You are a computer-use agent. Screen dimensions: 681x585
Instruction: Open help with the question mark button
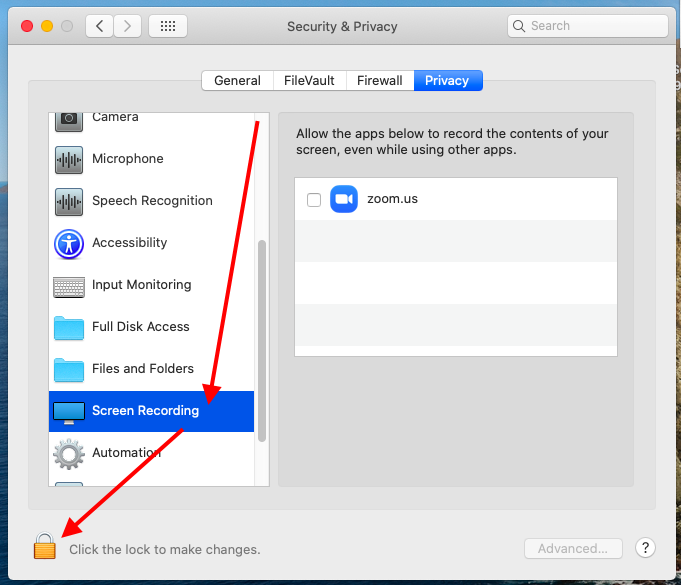646,547
